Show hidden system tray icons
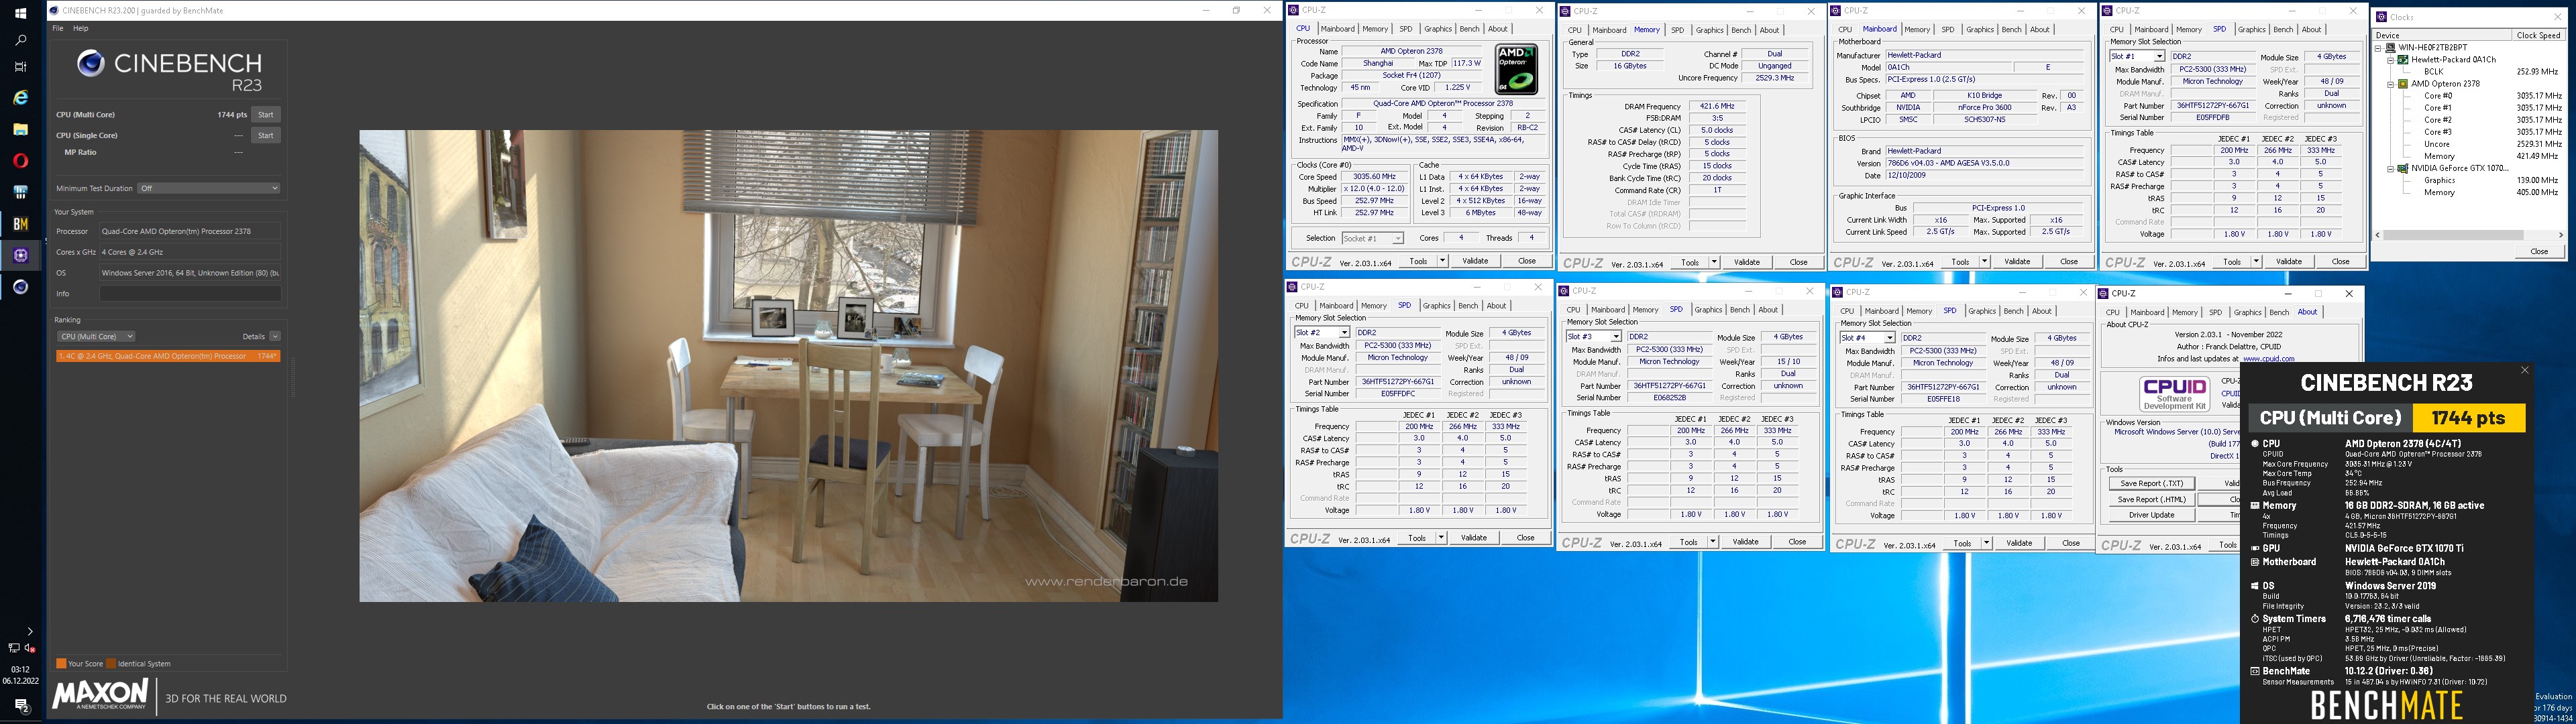 tap(30, 631)
